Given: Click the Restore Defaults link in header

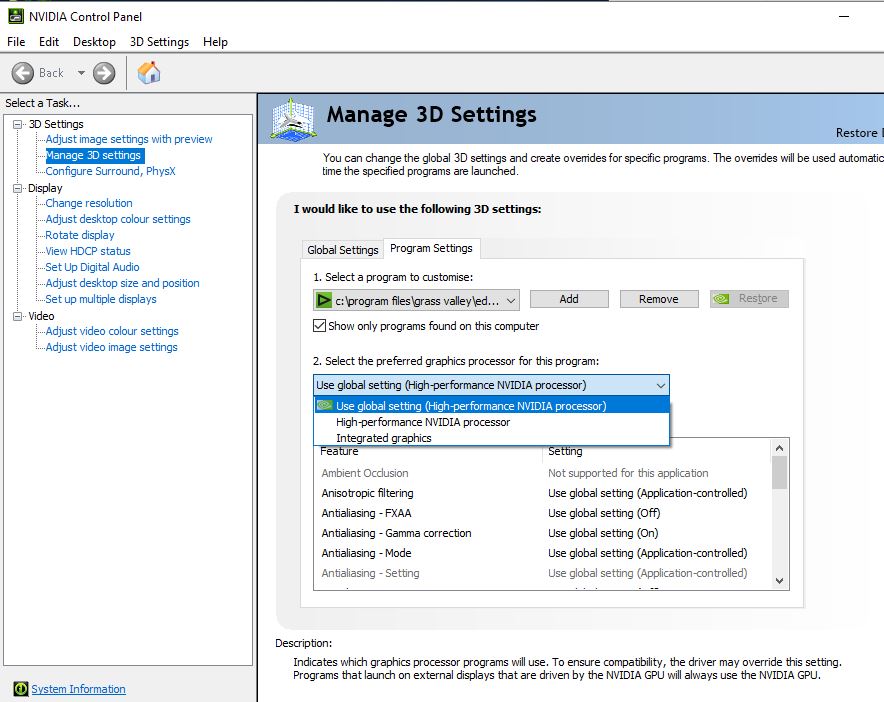Looking at the screenshot, I should (x=859, y=133).
